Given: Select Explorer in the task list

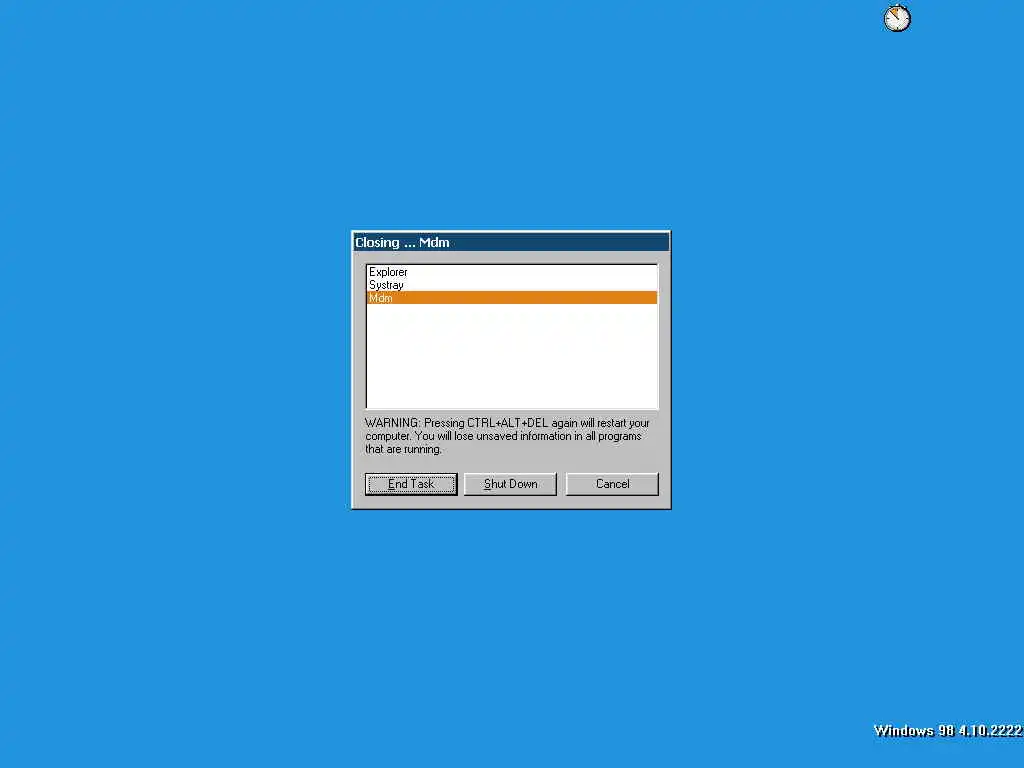Looking at the screenshot, I should pyautogui.click(x=512, y=272).
